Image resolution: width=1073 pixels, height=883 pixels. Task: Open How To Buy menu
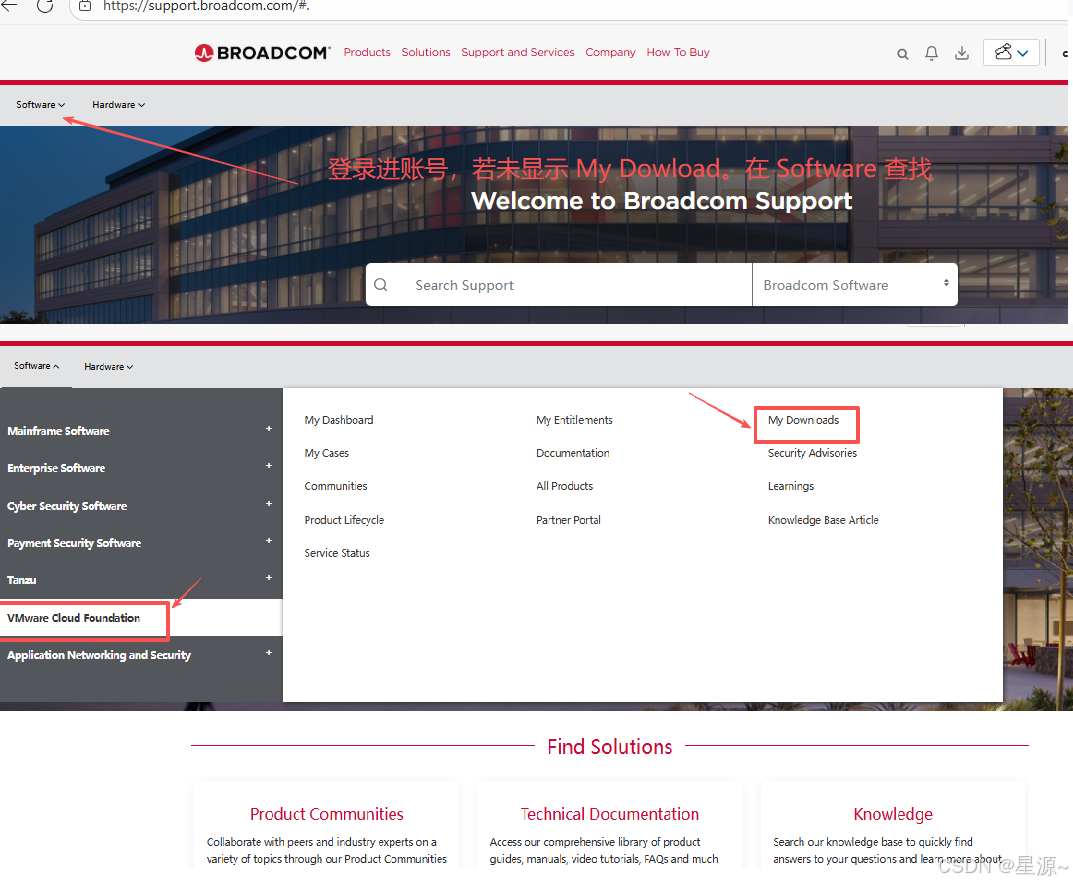678,53
